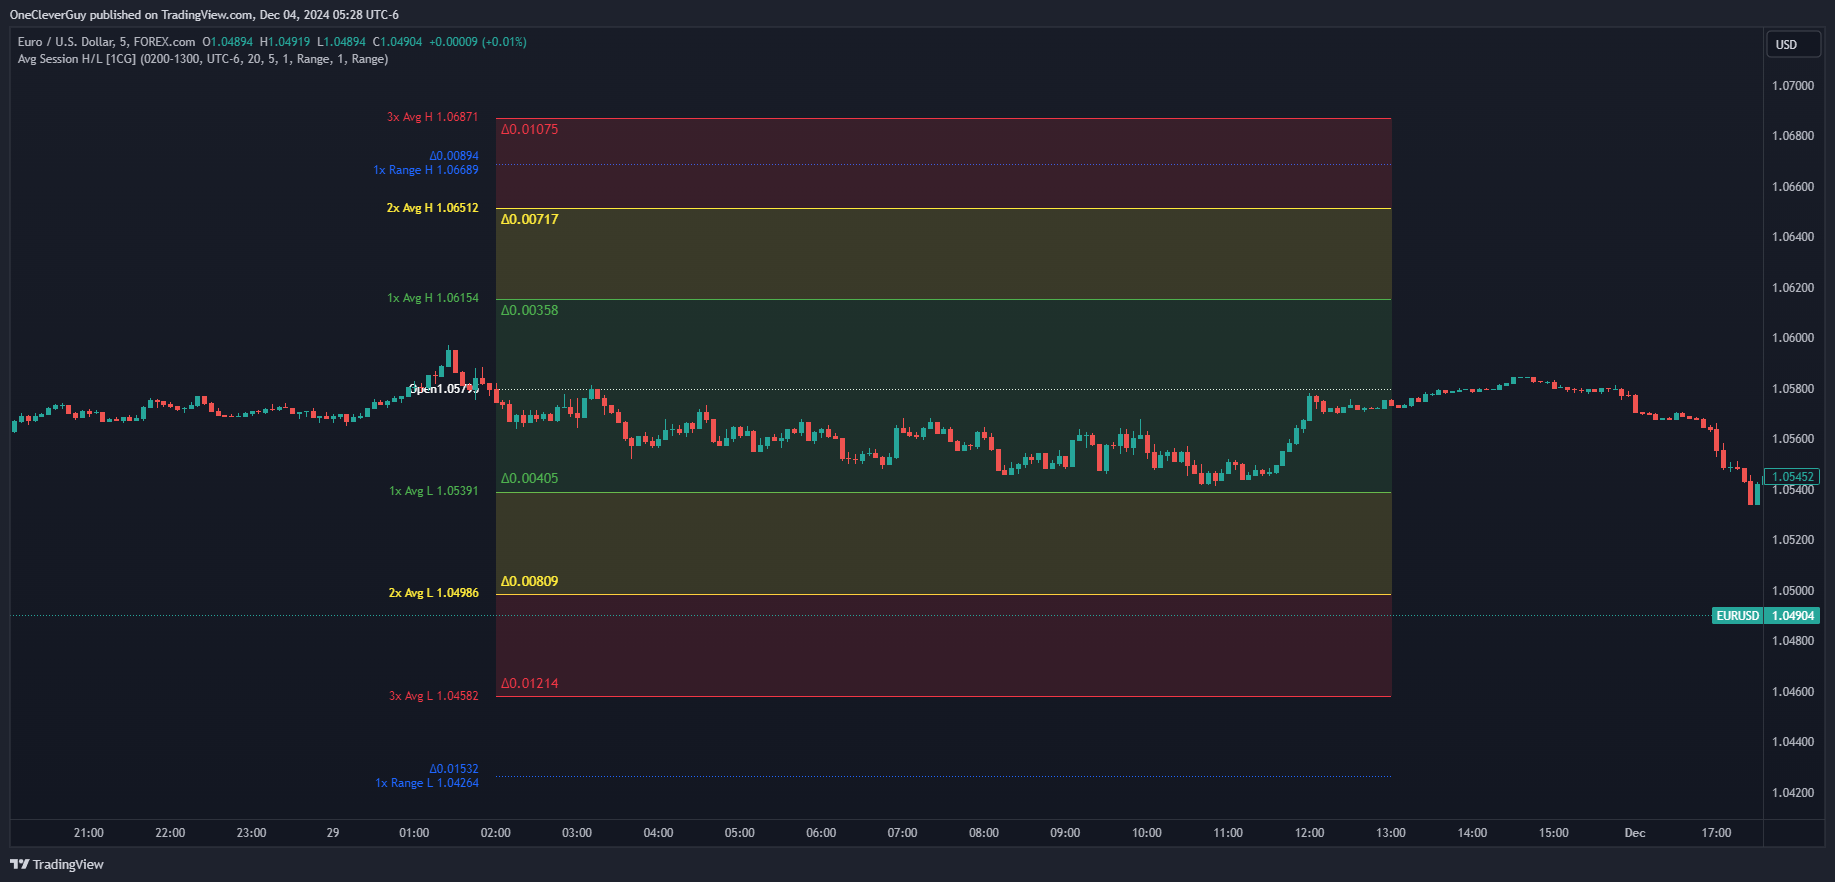This screenshot has height=882, width=1835.
Task: Click the high value H1.04919
Action: click(x=285, y=42)
